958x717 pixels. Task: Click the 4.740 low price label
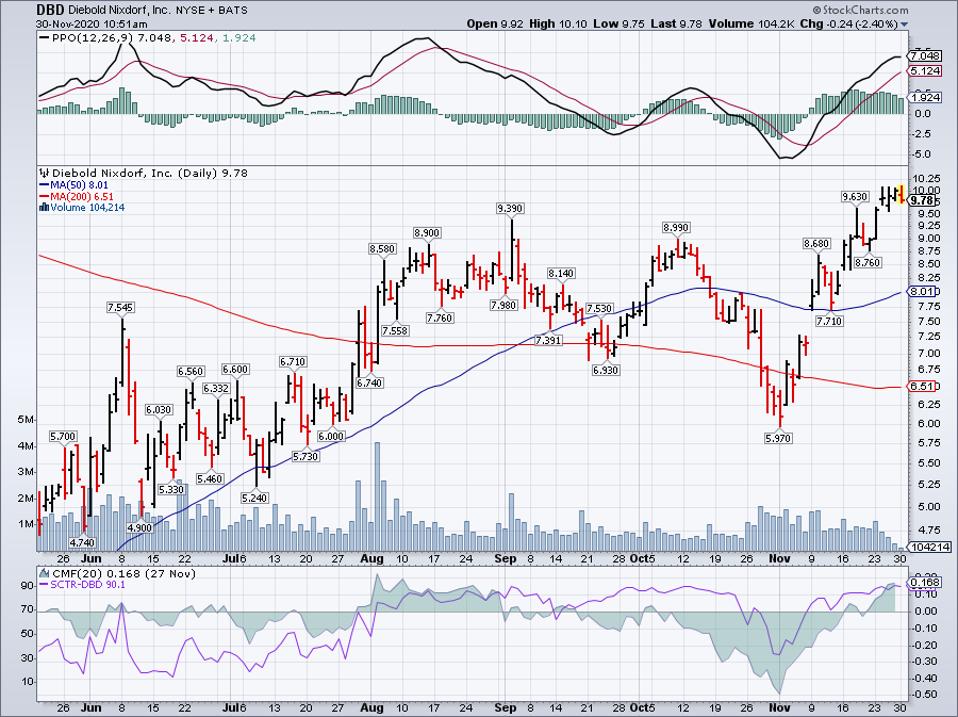pyautogui.click(x=81, y=542)
